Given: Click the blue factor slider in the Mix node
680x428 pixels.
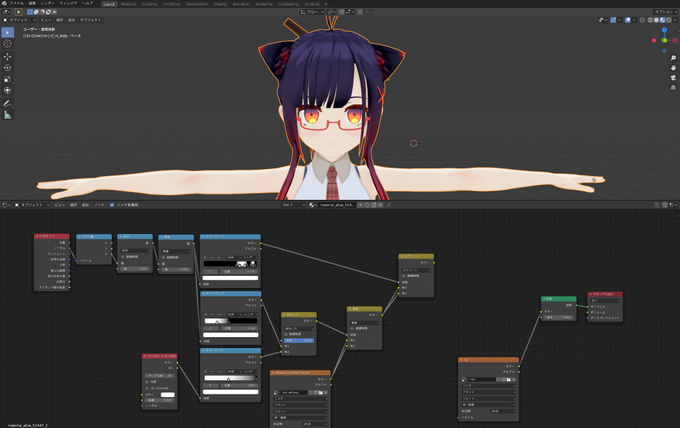Looking at the screenshot, I should tap(299, 340).
